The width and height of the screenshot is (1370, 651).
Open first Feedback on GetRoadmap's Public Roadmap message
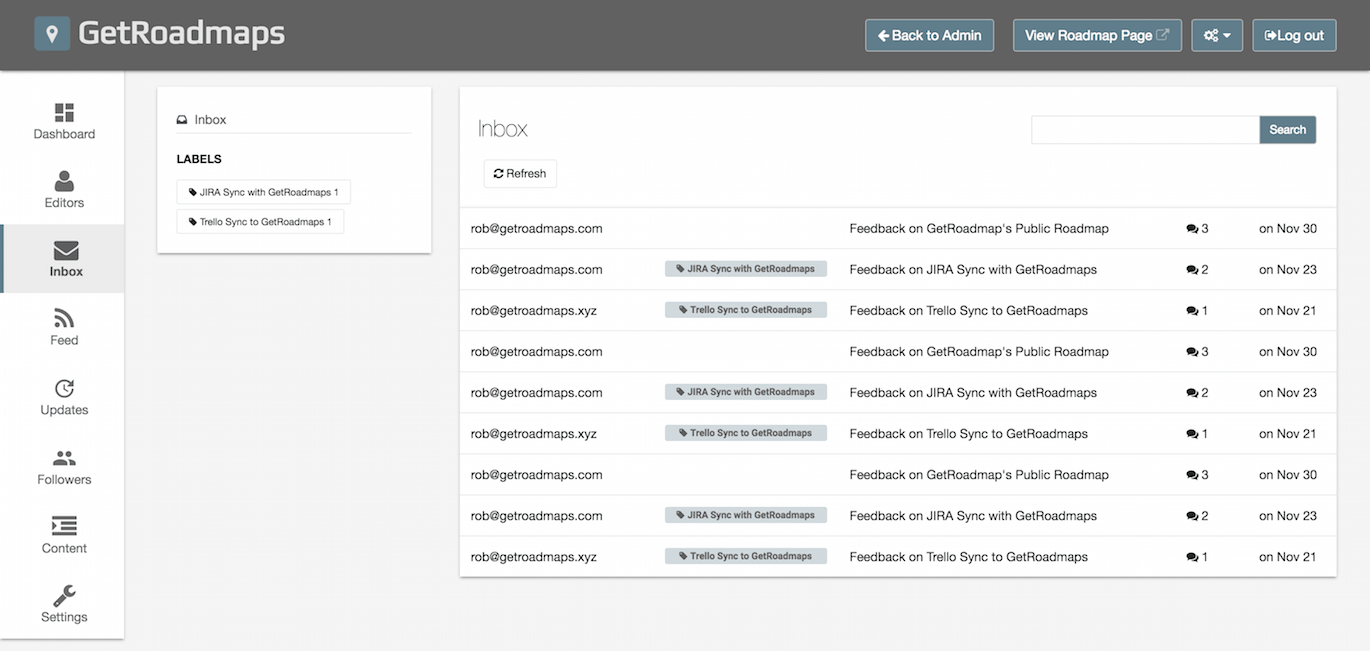[979, 228]
